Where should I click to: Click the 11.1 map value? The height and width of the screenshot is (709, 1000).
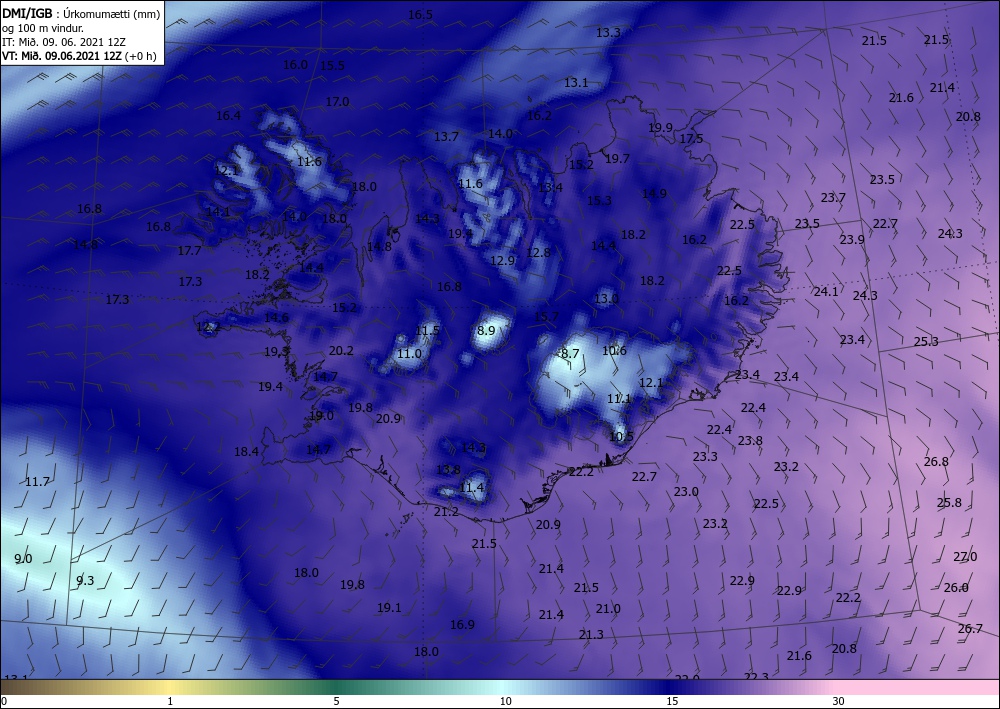click(x=619, y=398)
